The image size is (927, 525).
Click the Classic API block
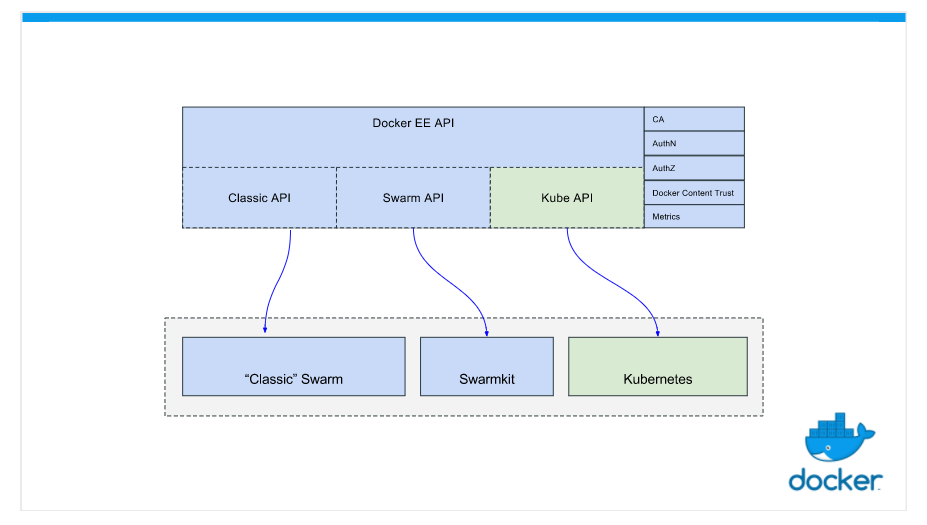coord(260,197)
